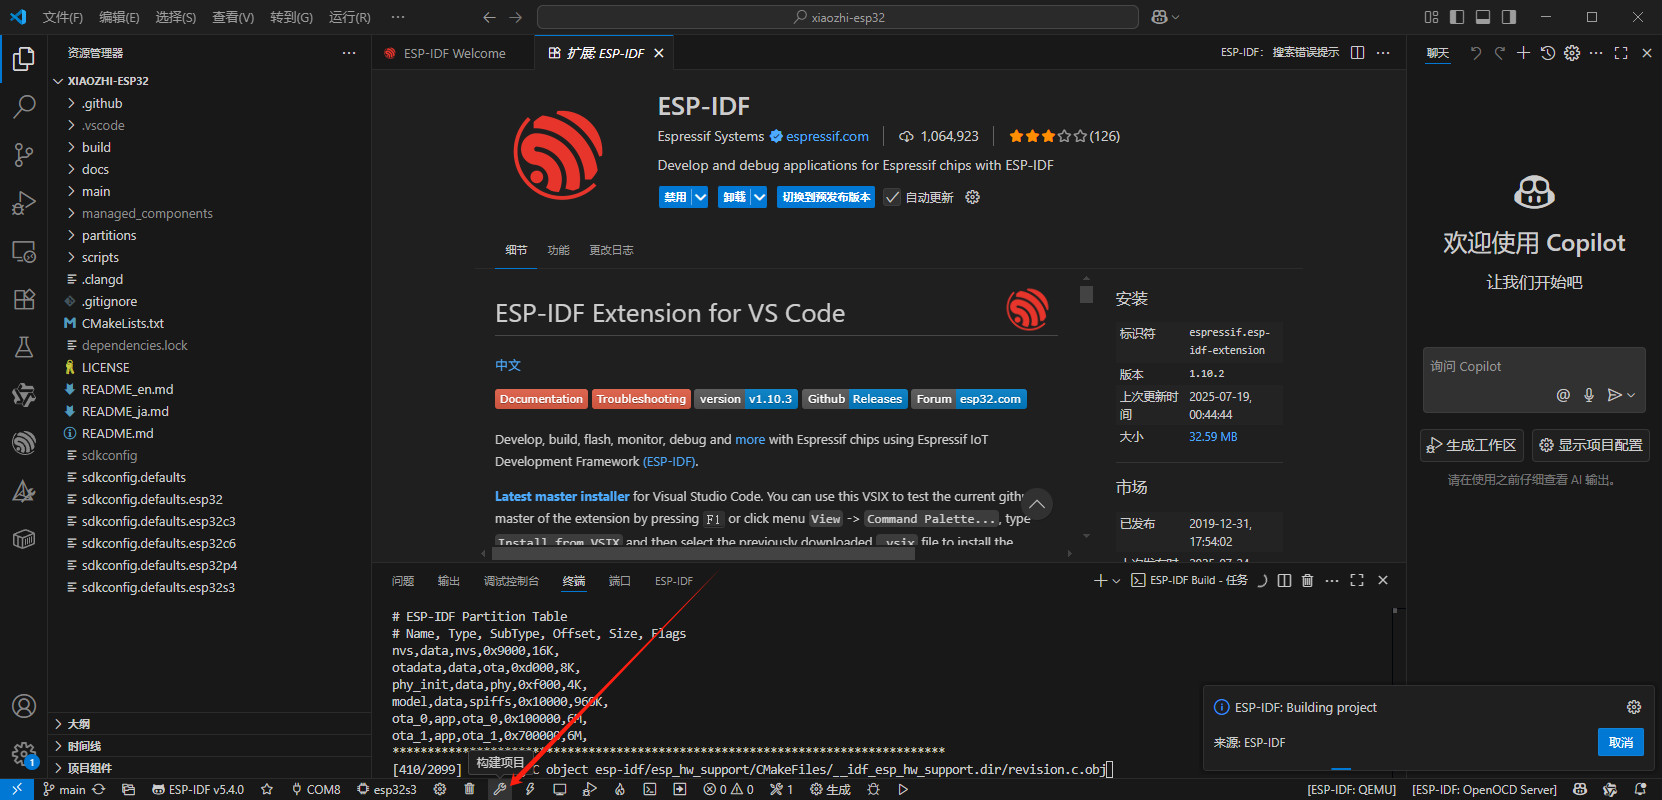Image resolution: width=1662 pixels, height=800 pixels.
Task: Click the Troubleshooting badge link
Action: (641, 399)
